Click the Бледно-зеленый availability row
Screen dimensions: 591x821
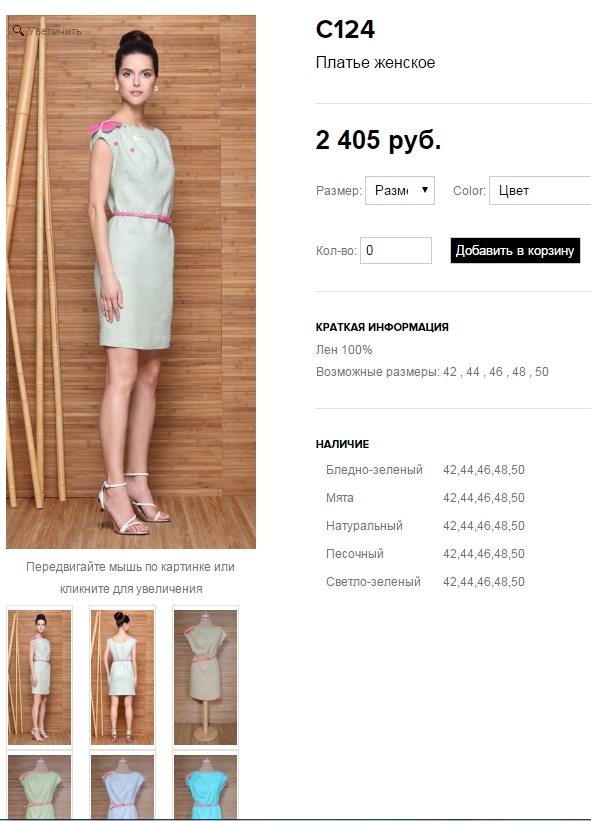pos(425,470)
